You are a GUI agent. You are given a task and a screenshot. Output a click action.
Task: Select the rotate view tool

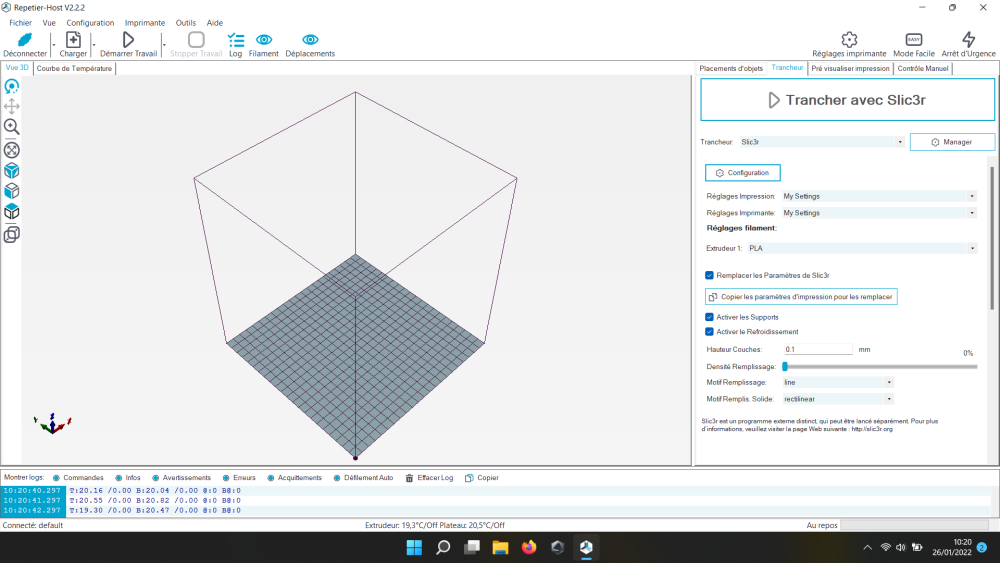11,86
